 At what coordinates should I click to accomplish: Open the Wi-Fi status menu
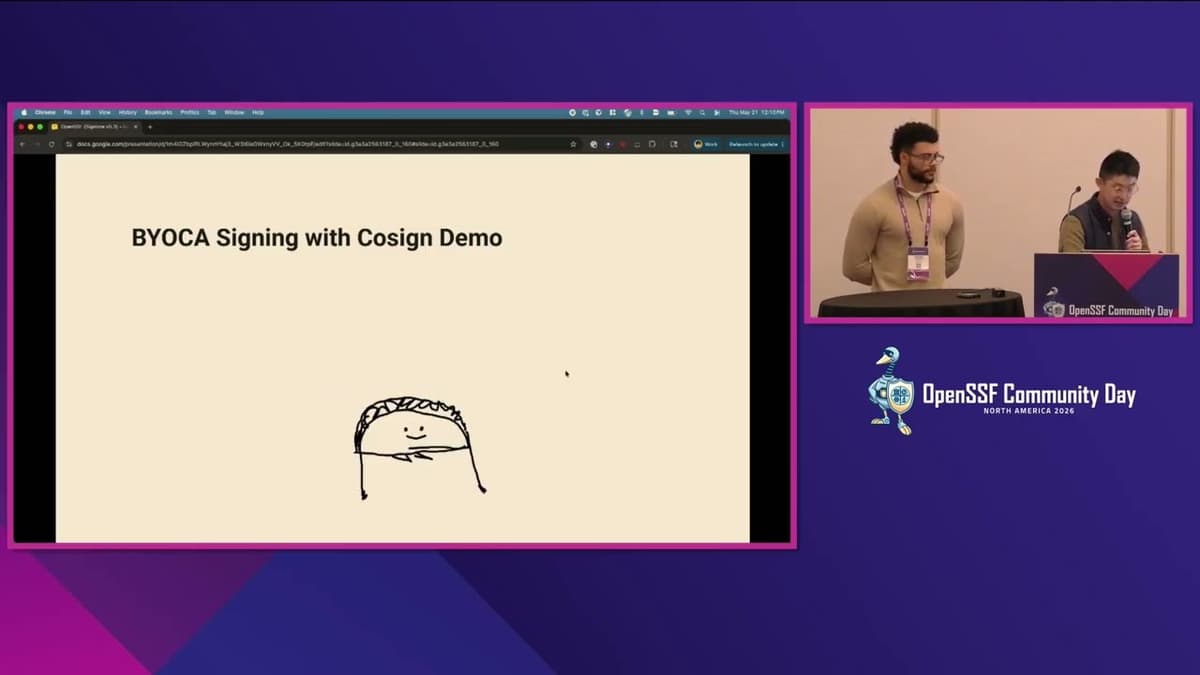(688, 112)
